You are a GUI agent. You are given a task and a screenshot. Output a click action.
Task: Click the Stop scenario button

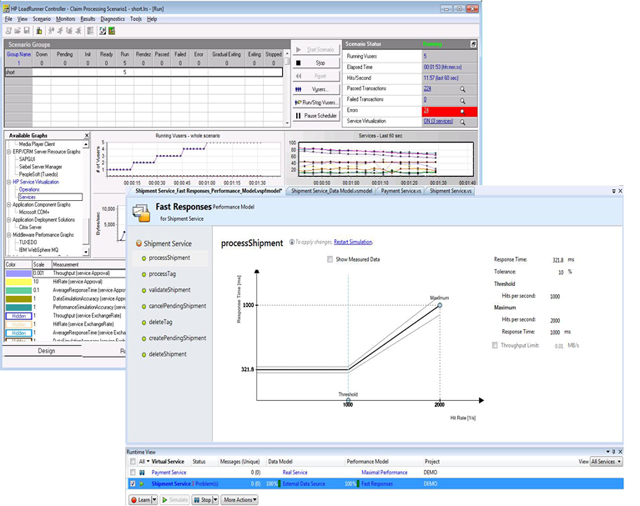[316, 63]
